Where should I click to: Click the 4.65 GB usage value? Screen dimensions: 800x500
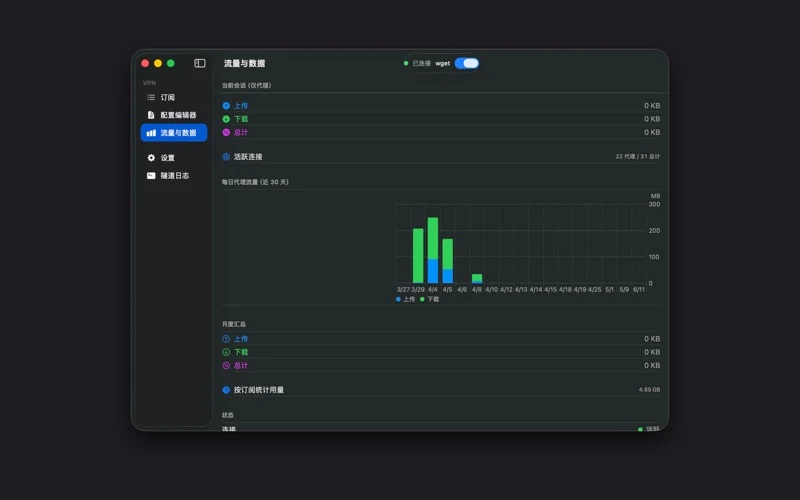pyautogui.click(x=649, y=390)
